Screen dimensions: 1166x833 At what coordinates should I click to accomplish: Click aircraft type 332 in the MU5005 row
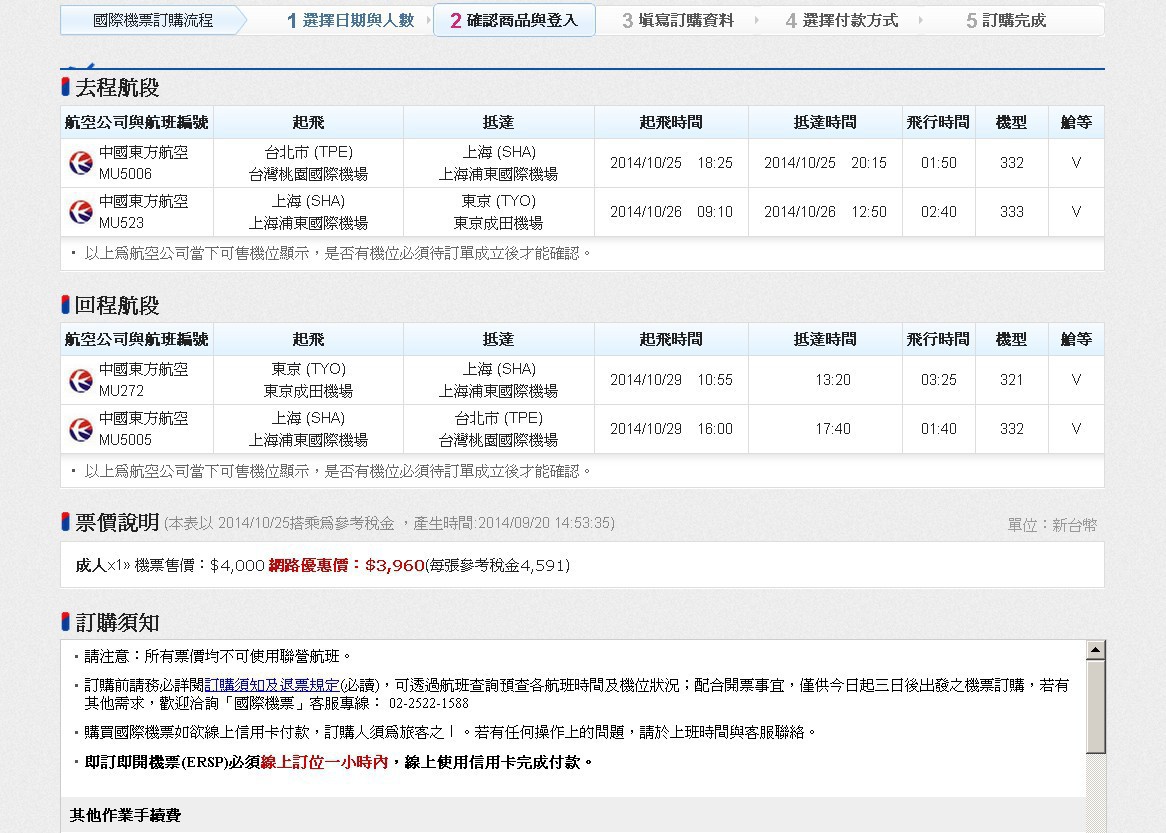tap(1011, 429)
